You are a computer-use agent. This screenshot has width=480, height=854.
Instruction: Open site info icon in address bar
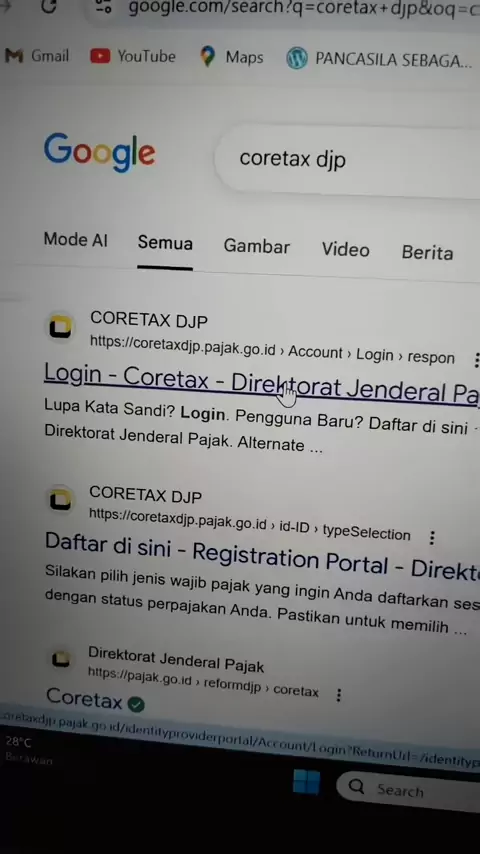click(104, 7)
